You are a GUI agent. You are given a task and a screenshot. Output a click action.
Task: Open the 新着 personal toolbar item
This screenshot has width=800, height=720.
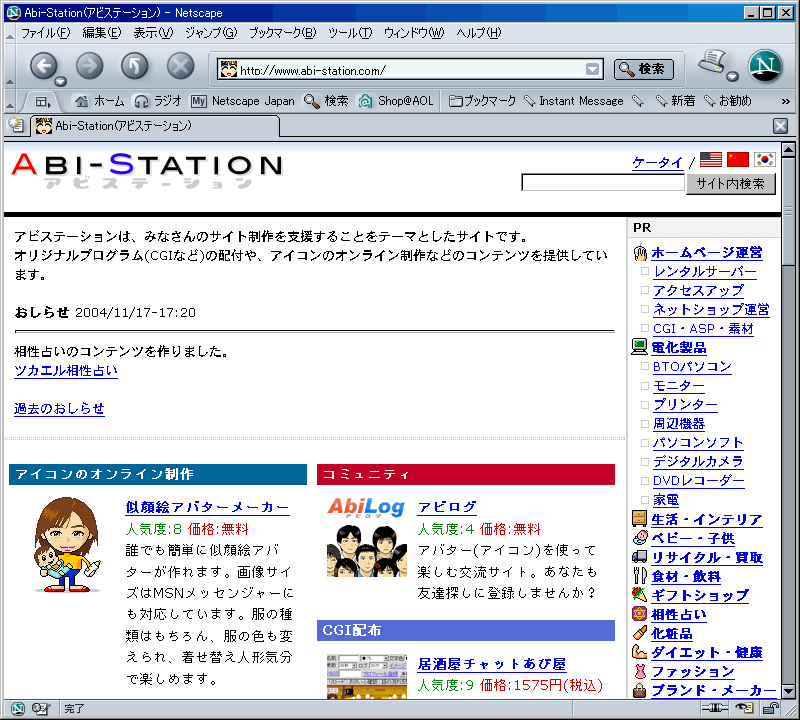[x=675, y=101]
